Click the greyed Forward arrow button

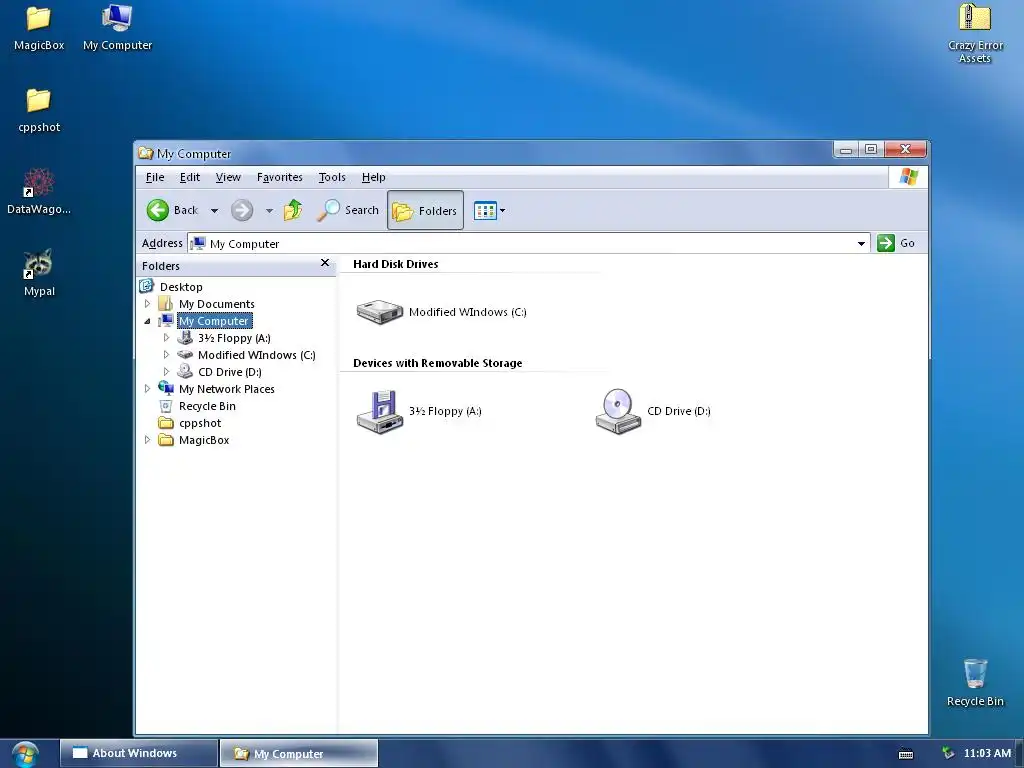tap(242, 210)
